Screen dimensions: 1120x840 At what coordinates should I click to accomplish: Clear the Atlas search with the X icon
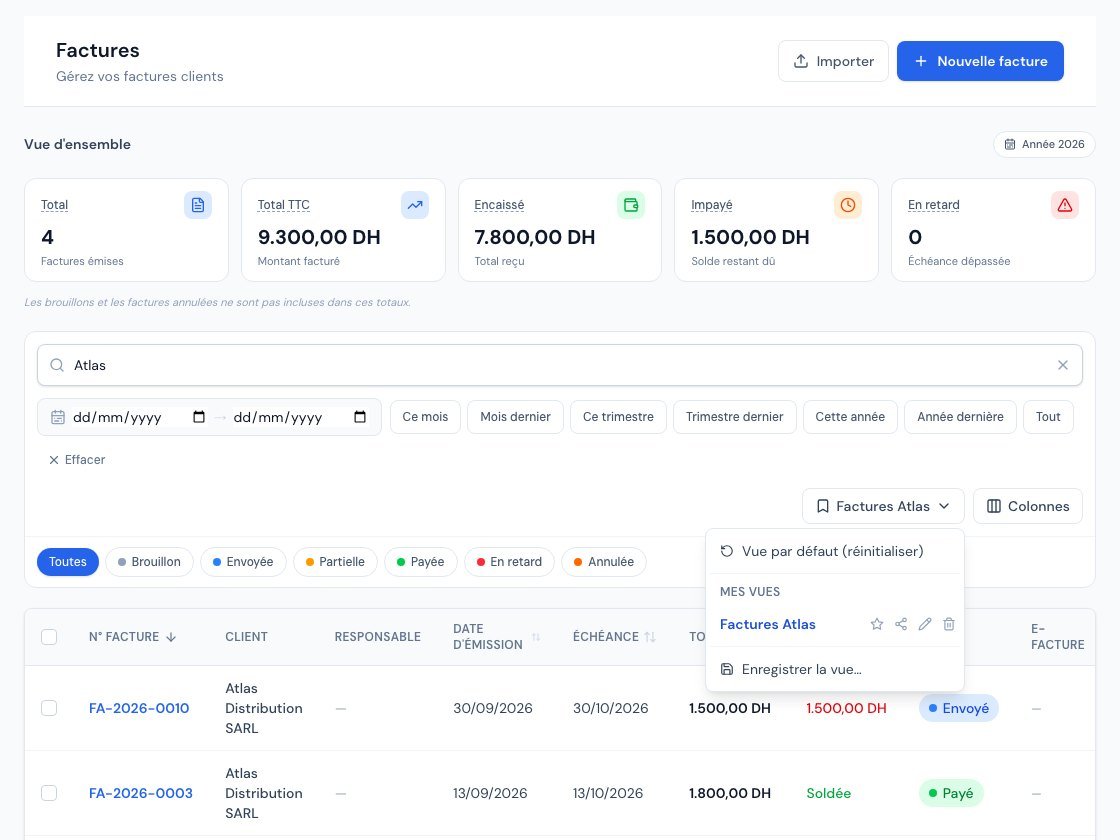click(1063, 365)
